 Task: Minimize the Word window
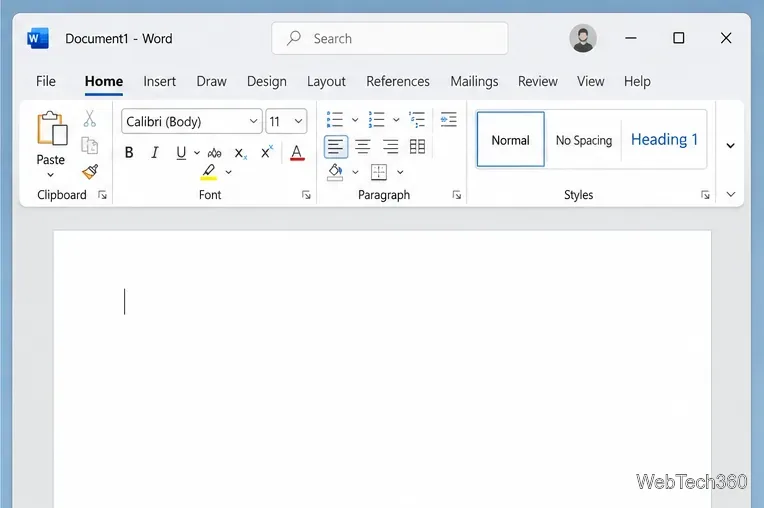coord(631,38)
